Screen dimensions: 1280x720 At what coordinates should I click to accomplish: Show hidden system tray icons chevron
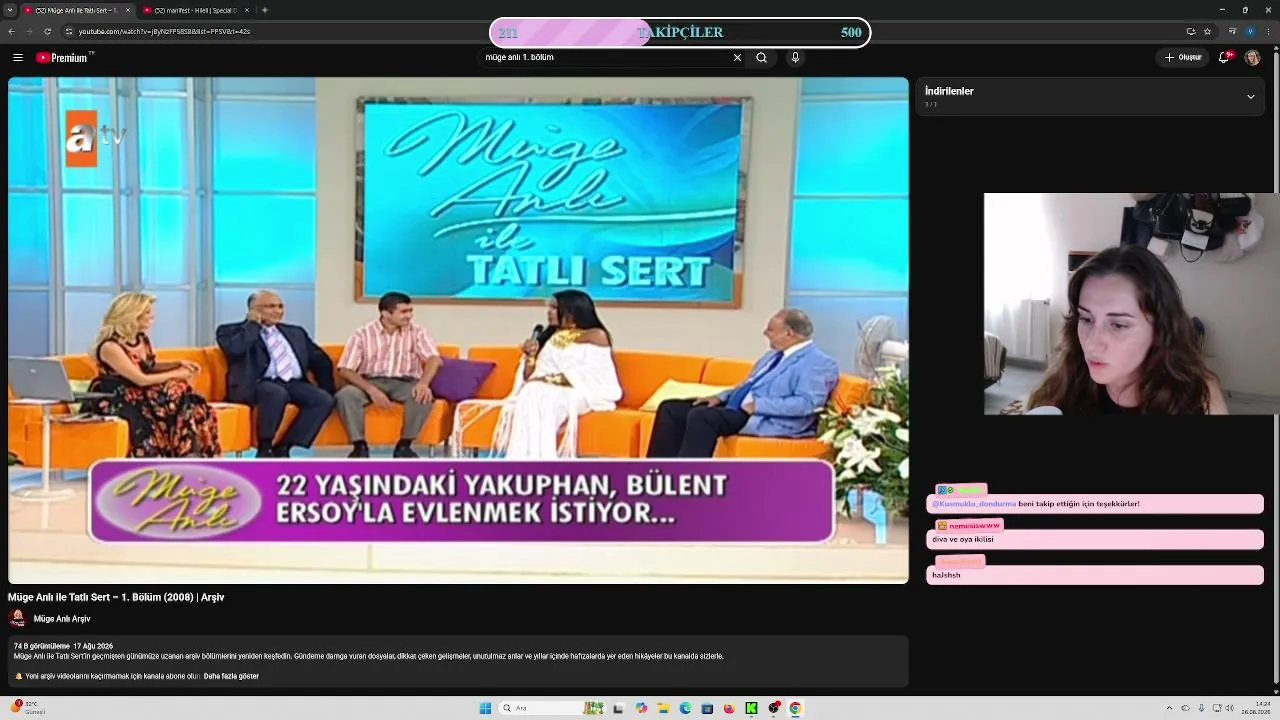pos(1171,708)
